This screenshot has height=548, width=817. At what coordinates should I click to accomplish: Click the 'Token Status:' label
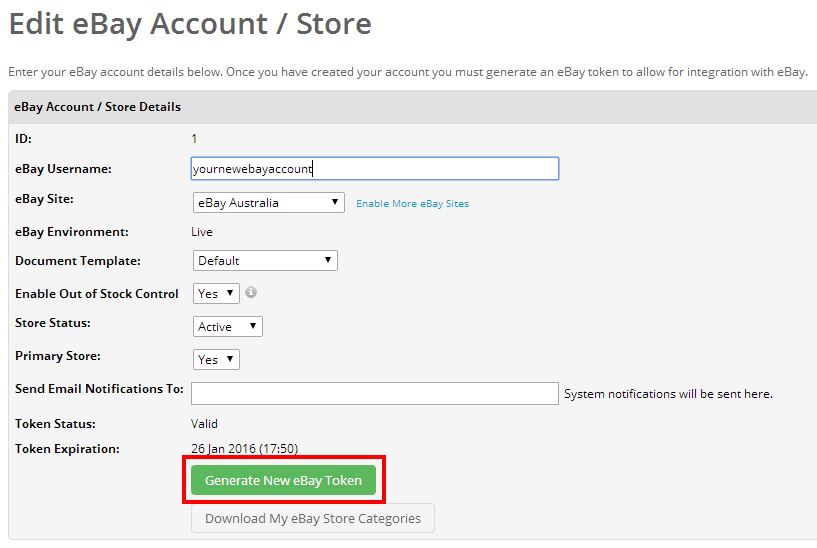[55, 424]
